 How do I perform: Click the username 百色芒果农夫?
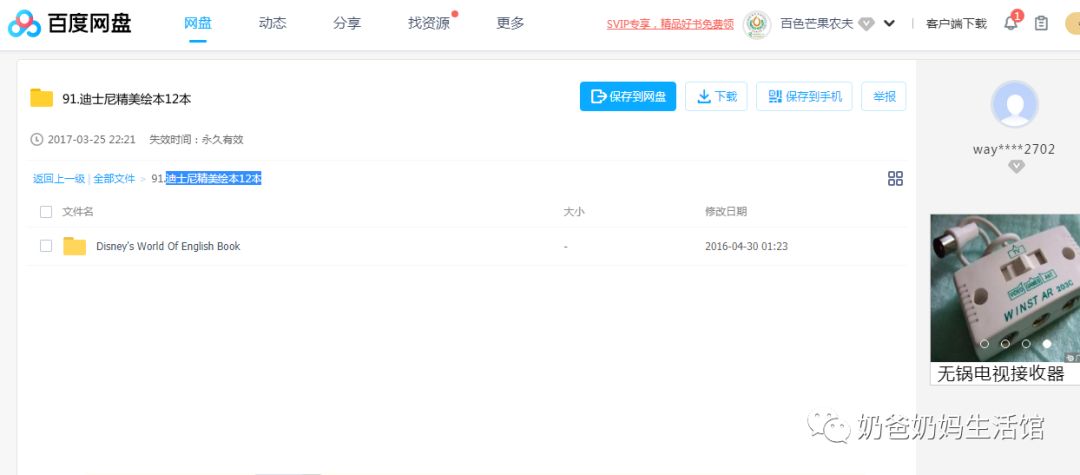click(x=817, y=24)
